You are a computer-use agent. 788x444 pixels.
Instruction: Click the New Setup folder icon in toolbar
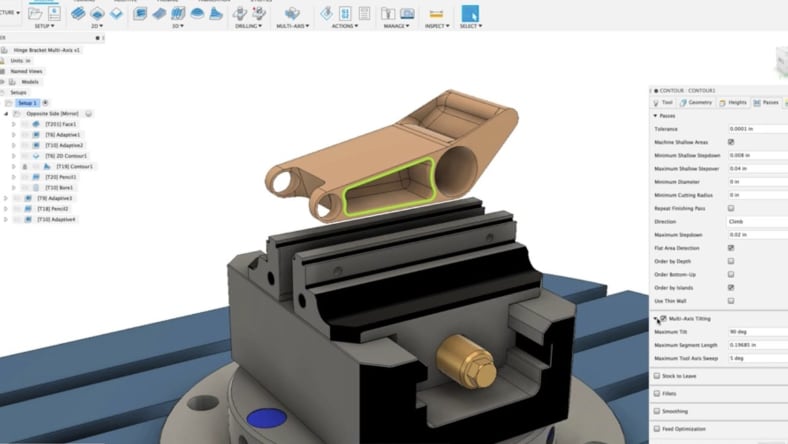(35, 14)
